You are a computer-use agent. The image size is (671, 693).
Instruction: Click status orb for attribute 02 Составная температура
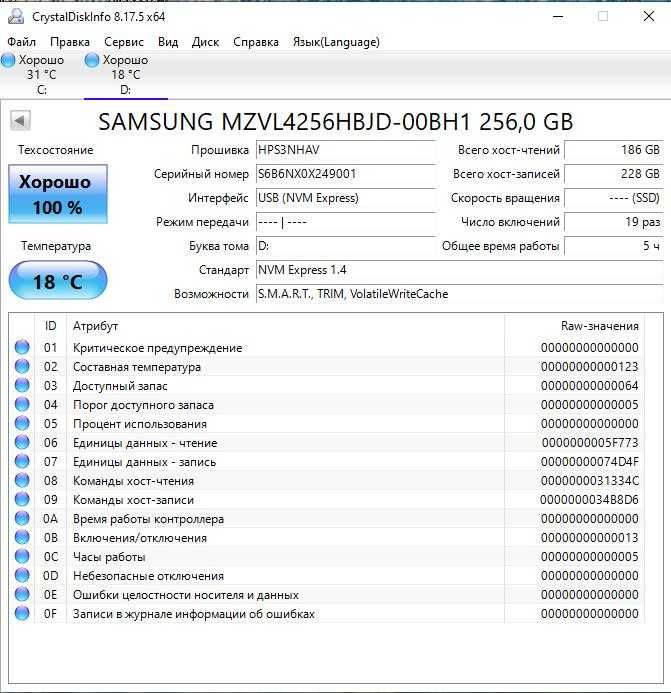[22, 366]
